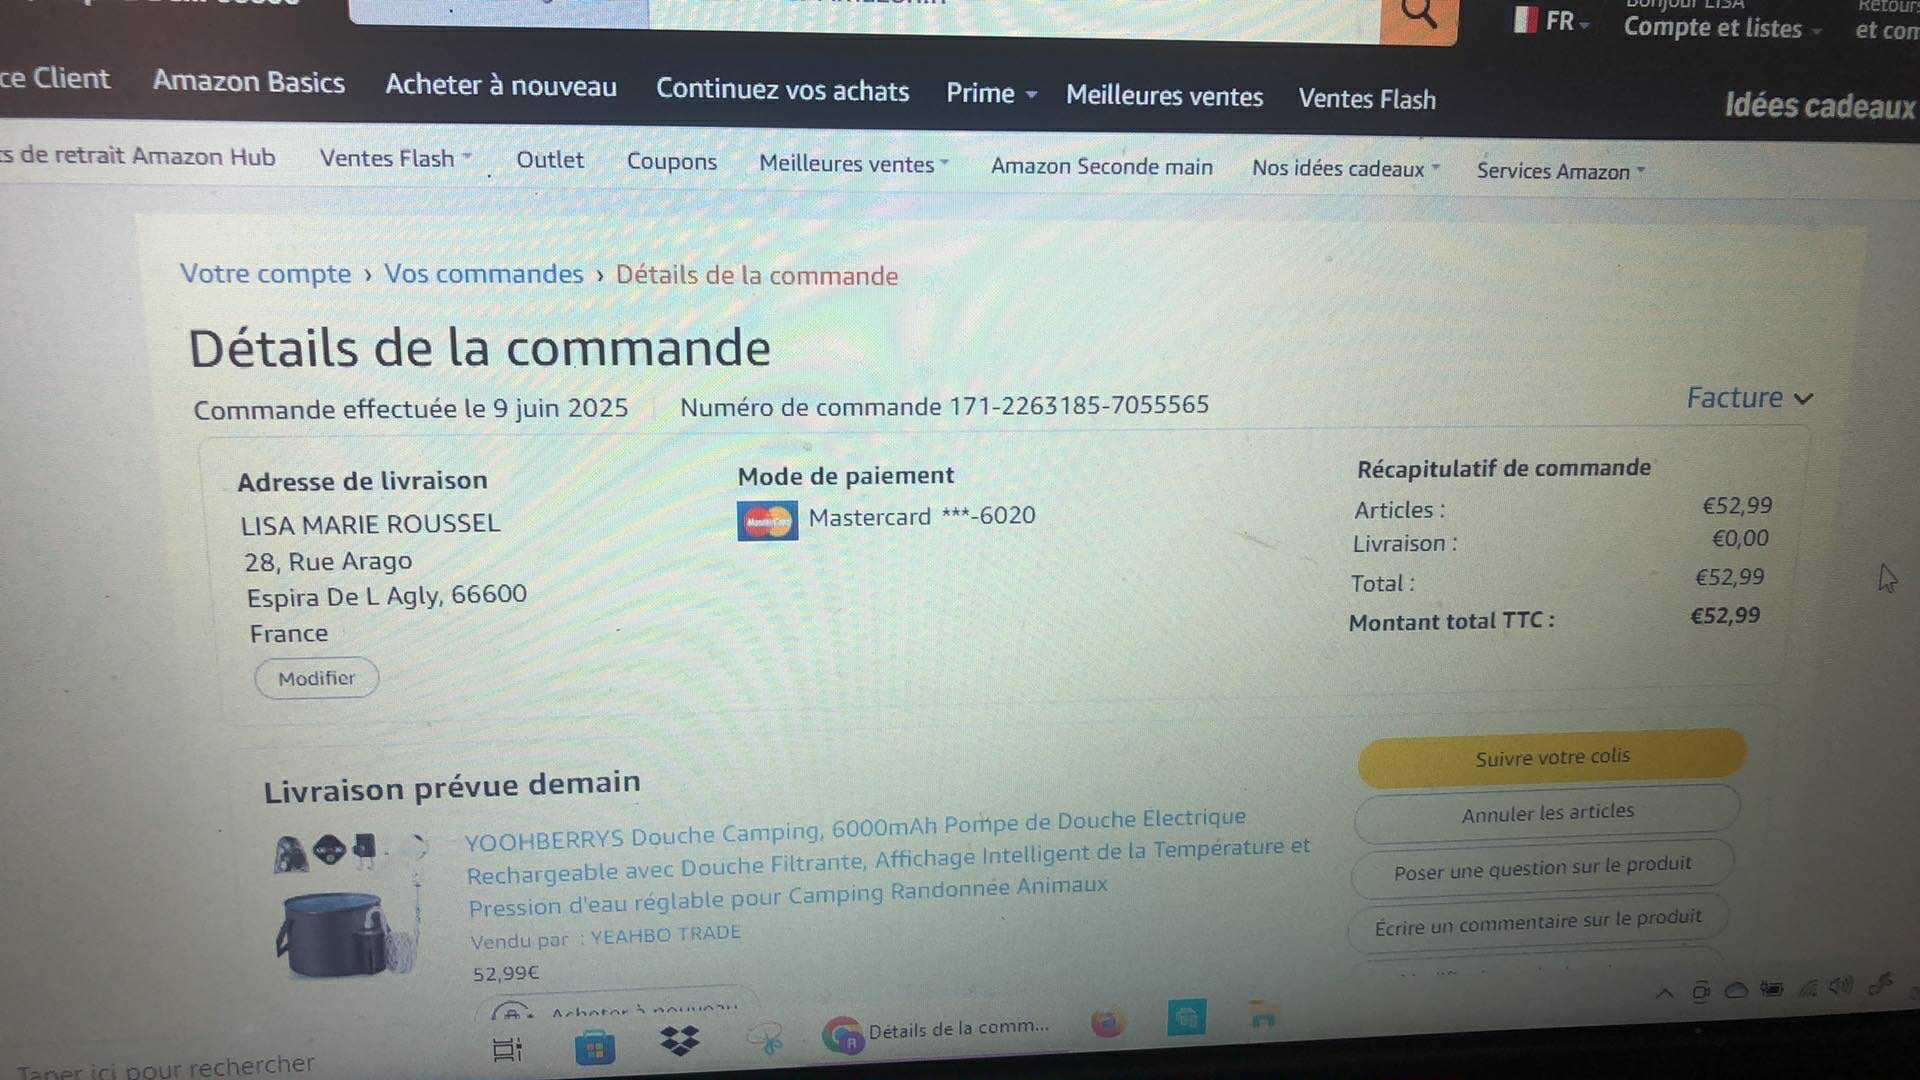Image resolution: width=1920 pixels, height=1080 pixels.
Task: Expand the Facture dropdown
Action: coord(1749,398)
